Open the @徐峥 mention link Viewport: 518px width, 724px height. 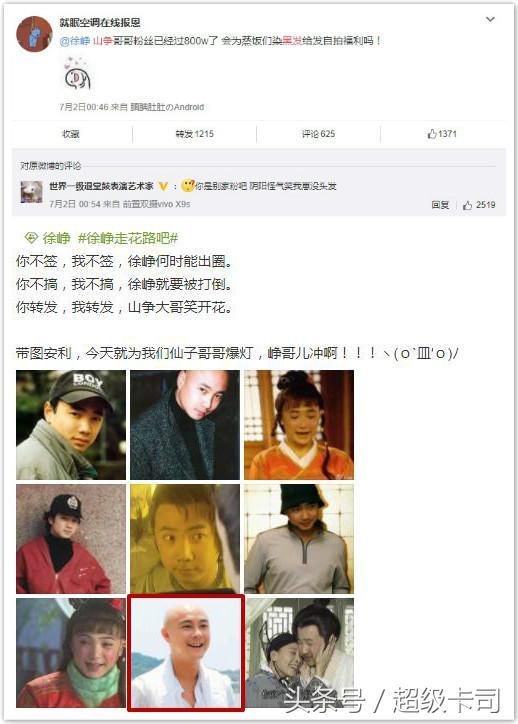(74, 41)
